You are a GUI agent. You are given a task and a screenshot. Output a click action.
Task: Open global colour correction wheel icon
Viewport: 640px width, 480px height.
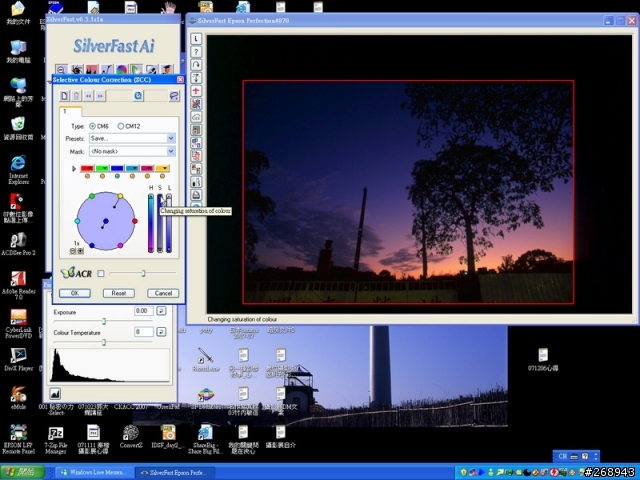[122, 70]
